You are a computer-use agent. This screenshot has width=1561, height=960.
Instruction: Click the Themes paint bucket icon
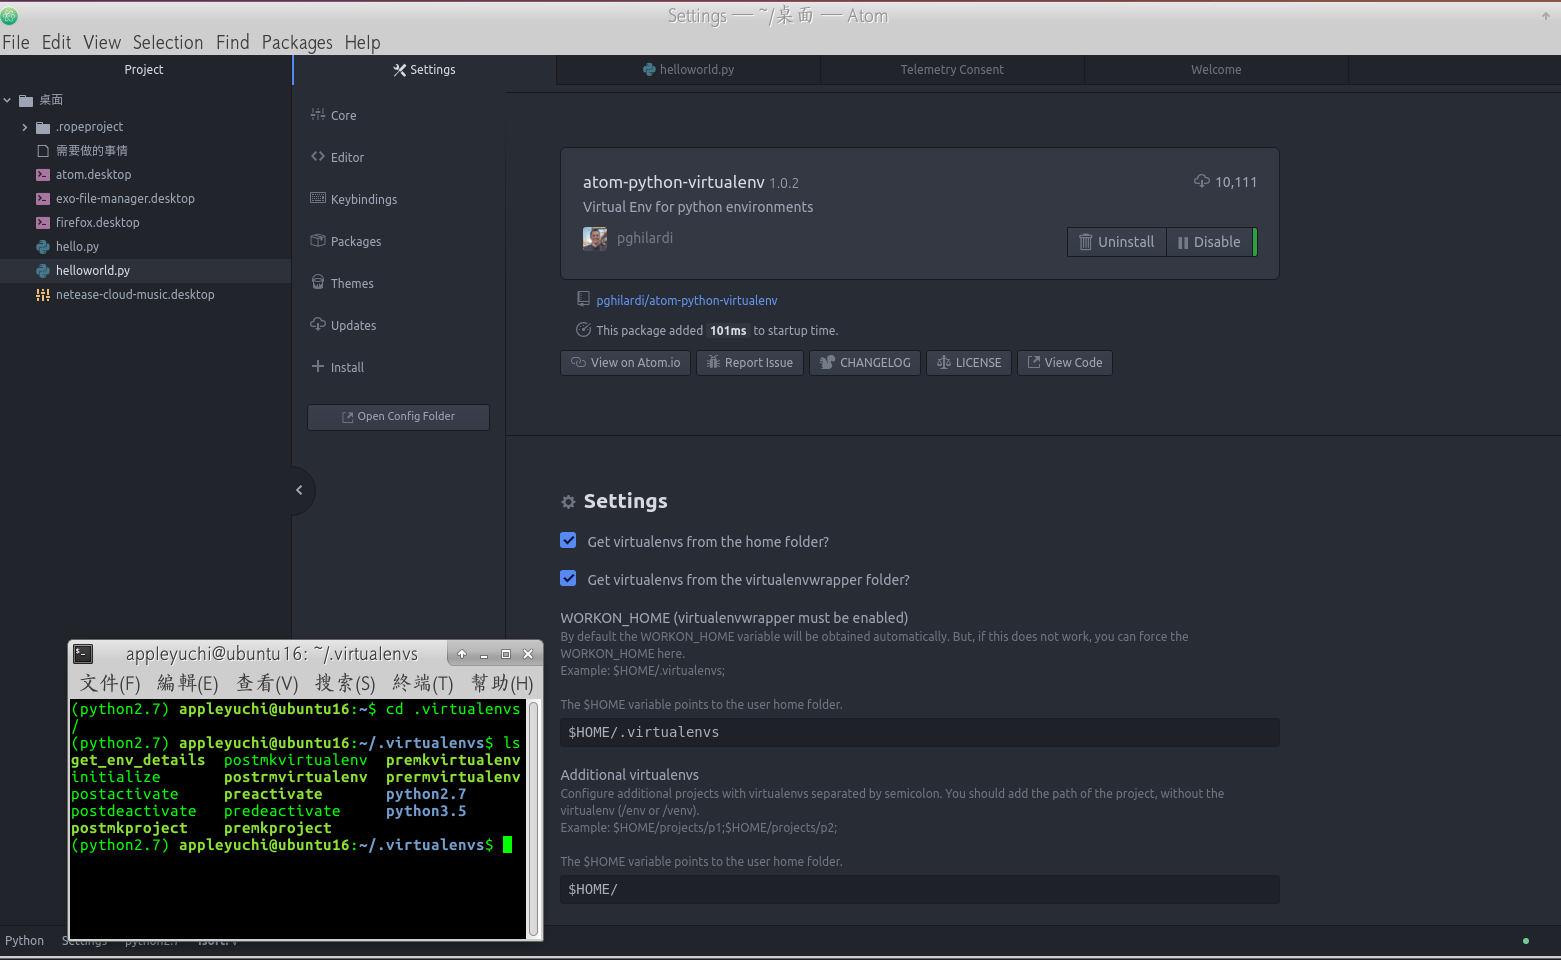(x=318, y=282)
